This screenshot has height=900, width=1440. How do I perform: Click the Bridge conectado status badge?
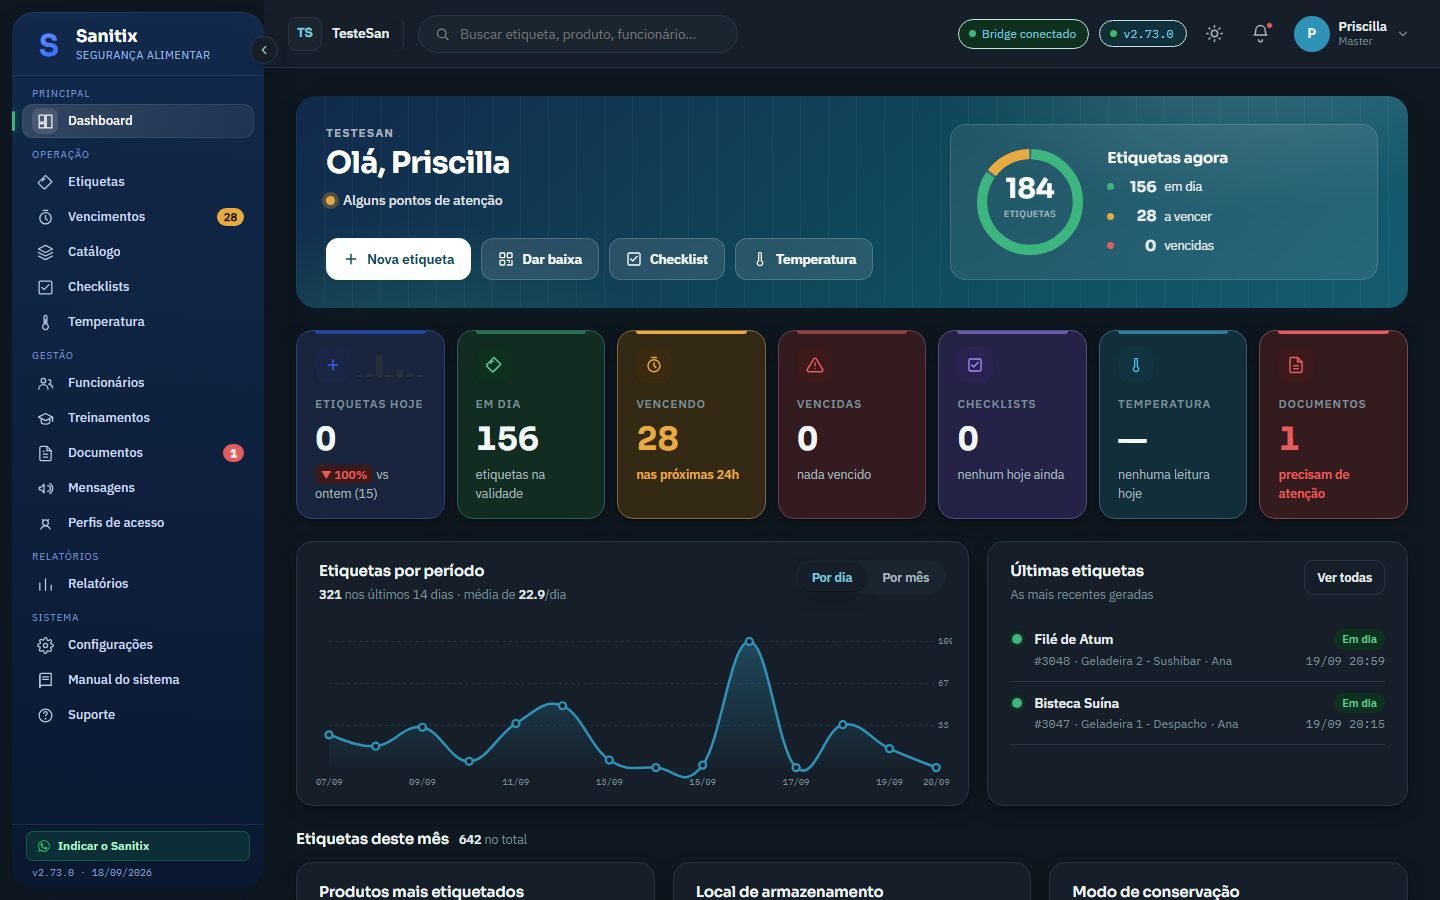click(x=1023, y=34)
